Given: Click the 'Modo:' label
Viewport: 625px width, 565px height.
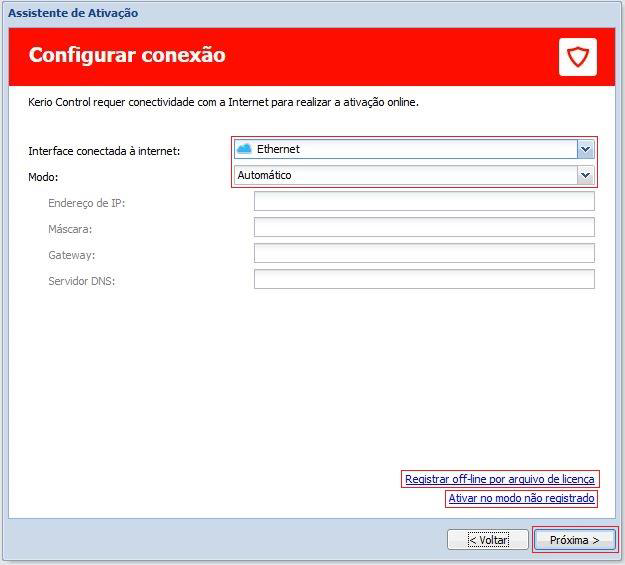Looking at the screenshot, I should (x=43, y=177).
